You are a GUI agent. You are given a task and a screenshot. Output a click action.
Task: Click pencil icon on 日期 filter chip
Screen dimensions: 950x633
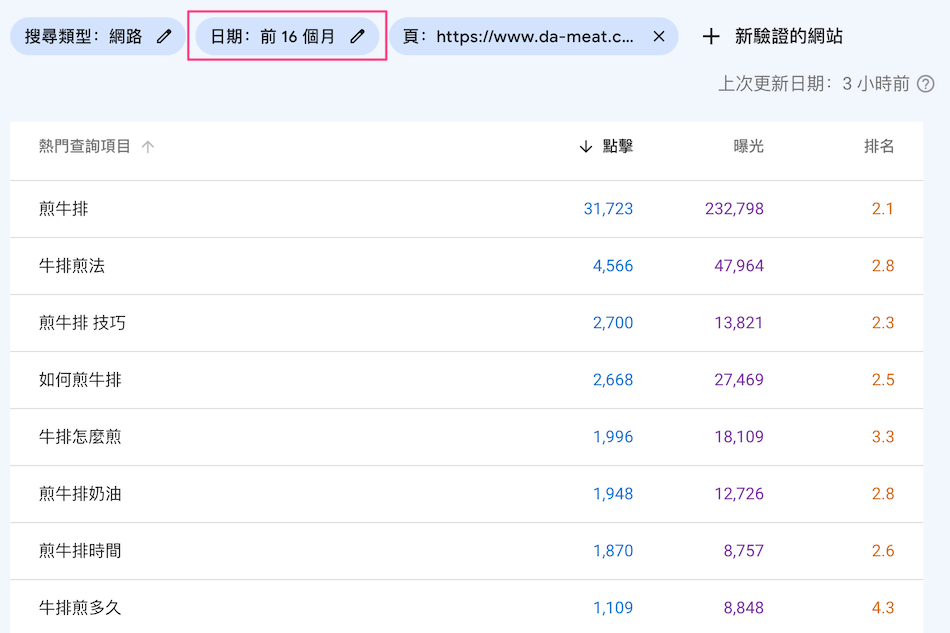tap(357, 37)
